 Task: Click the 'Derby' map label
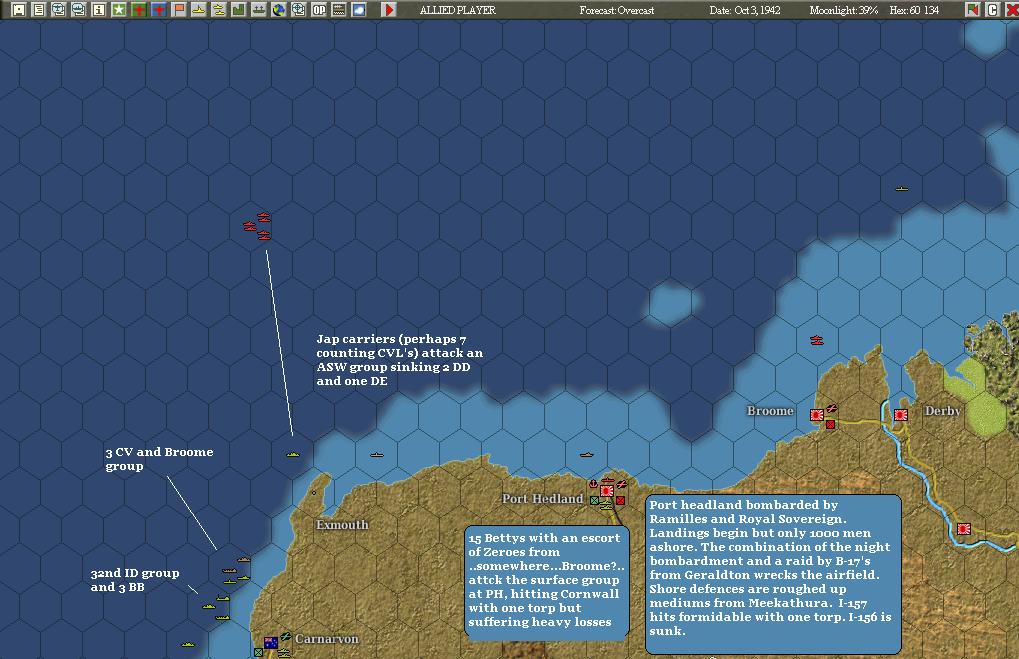click(x=942, y=411)
